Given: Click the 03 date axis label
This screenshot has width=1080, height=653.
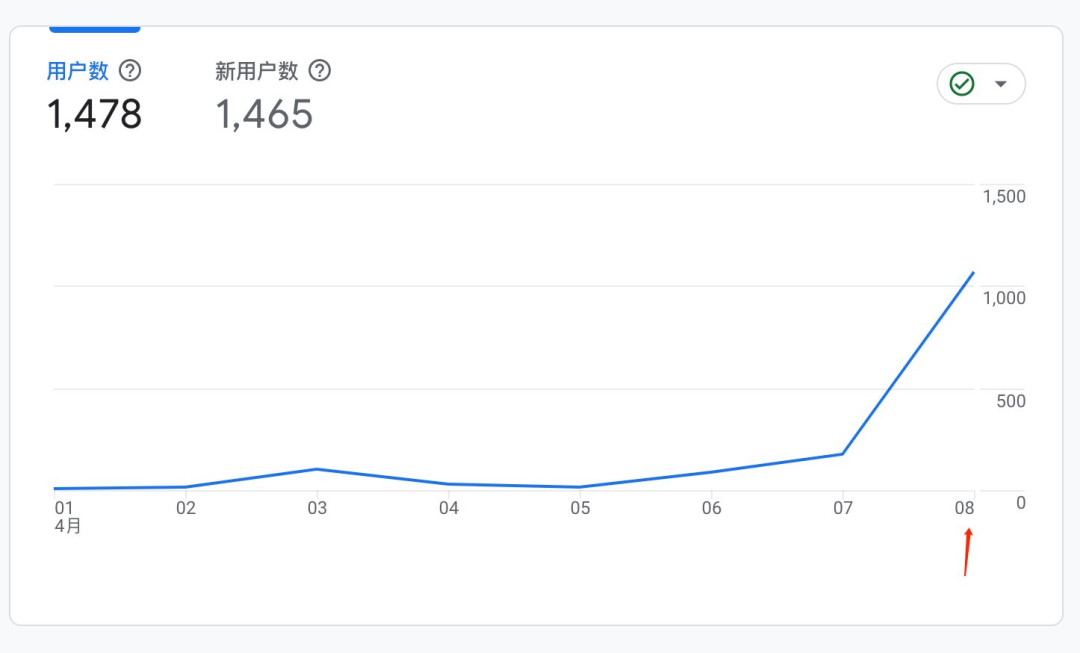Looking at the screenshot, I should [x=317, y=508].
